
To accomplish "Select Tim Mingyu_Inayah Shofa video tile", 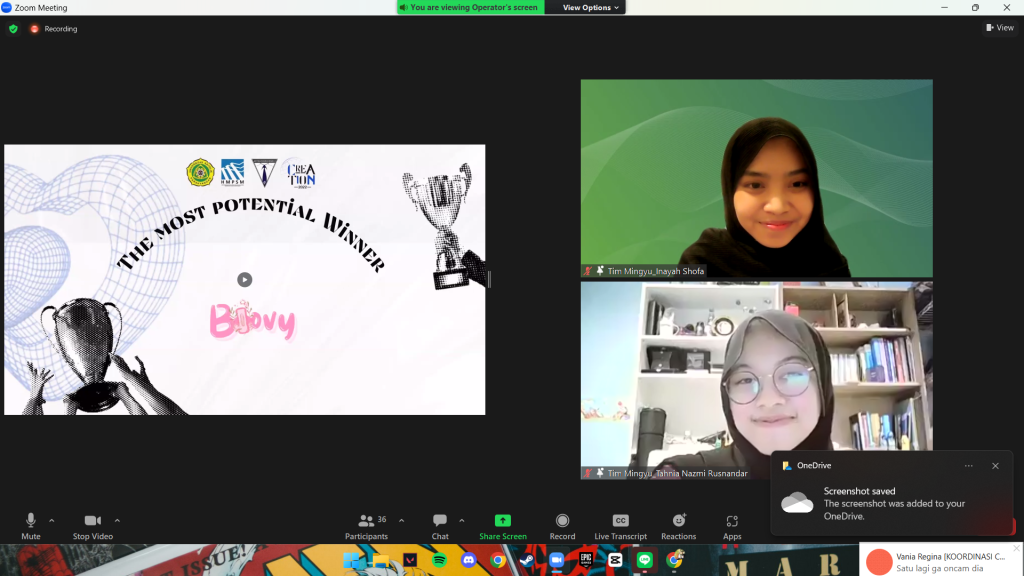I will click(x=756, y=178).
